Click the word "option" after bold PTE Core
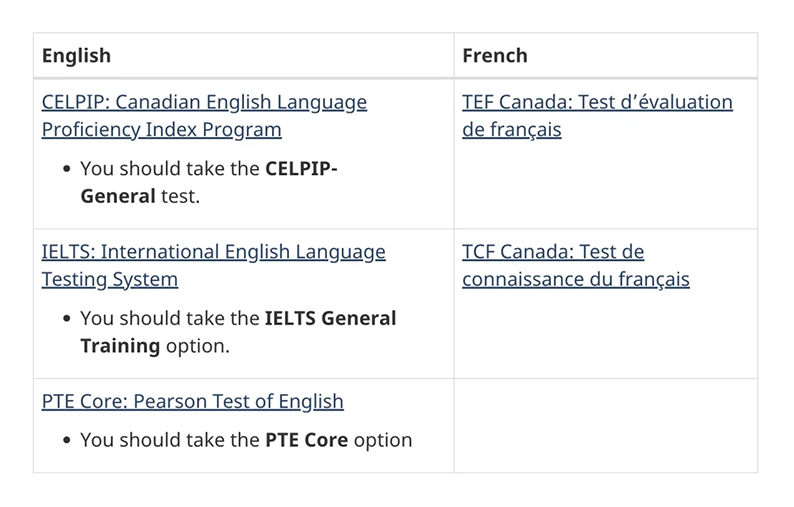 click(383, 440)
